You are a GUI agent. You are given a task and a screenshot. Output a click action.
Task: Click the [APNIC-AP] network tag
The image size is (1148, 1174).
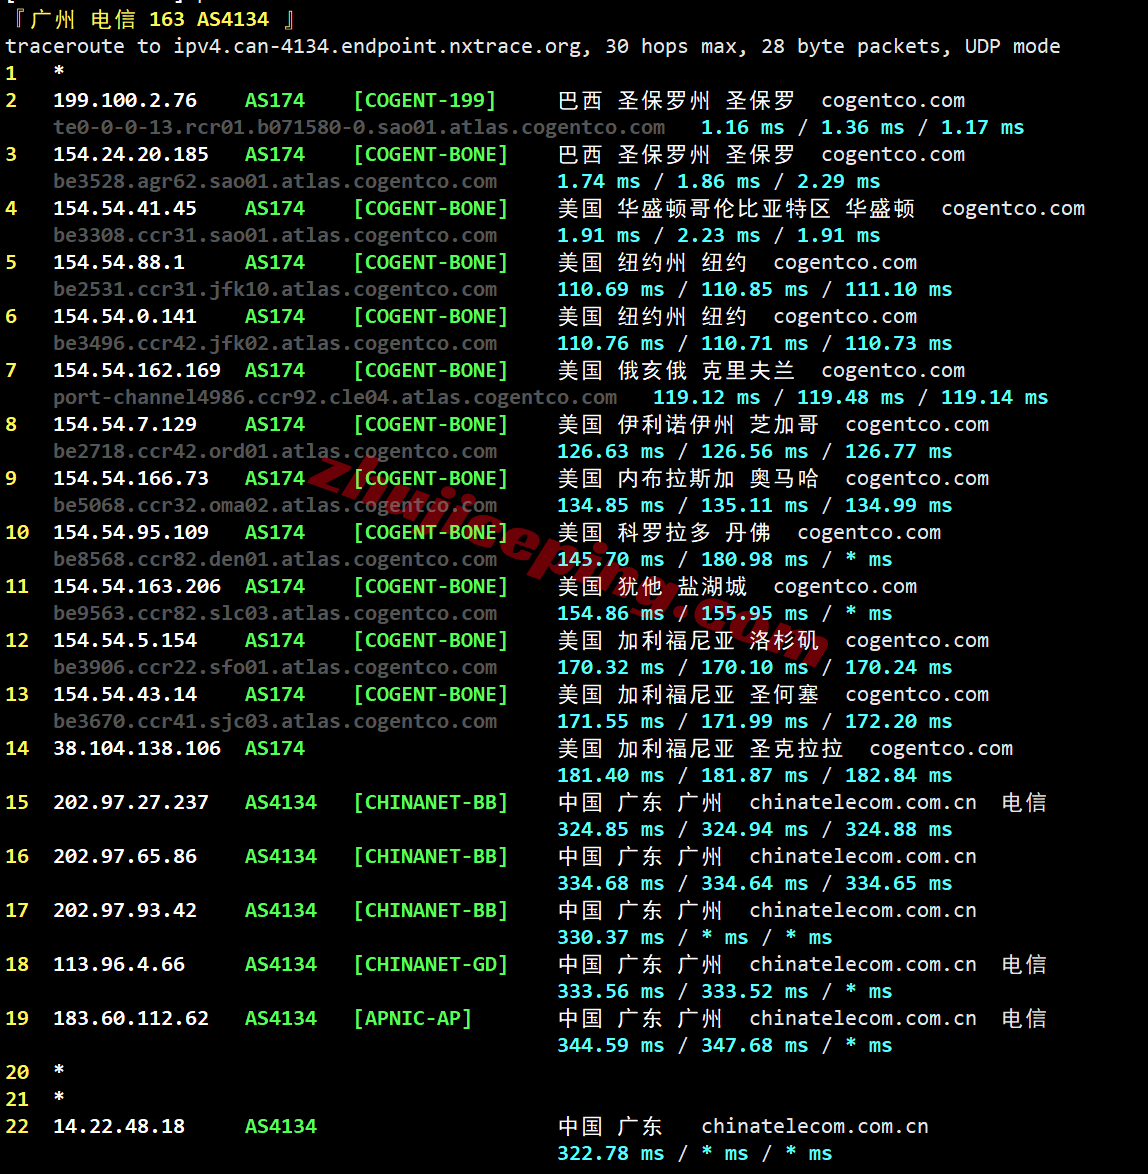412,1018
